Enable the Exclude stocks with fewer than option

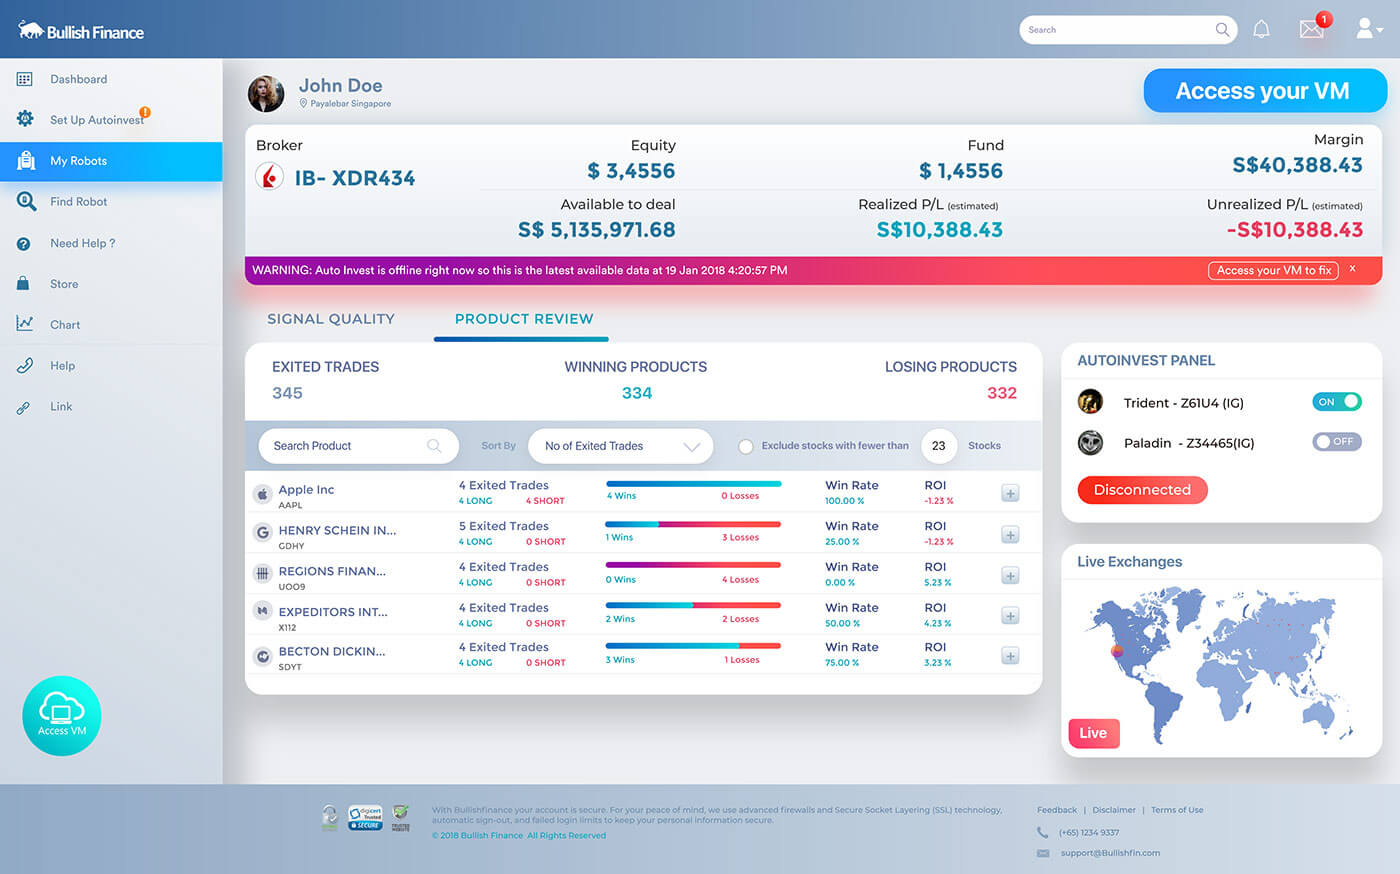tap(745, 447)
